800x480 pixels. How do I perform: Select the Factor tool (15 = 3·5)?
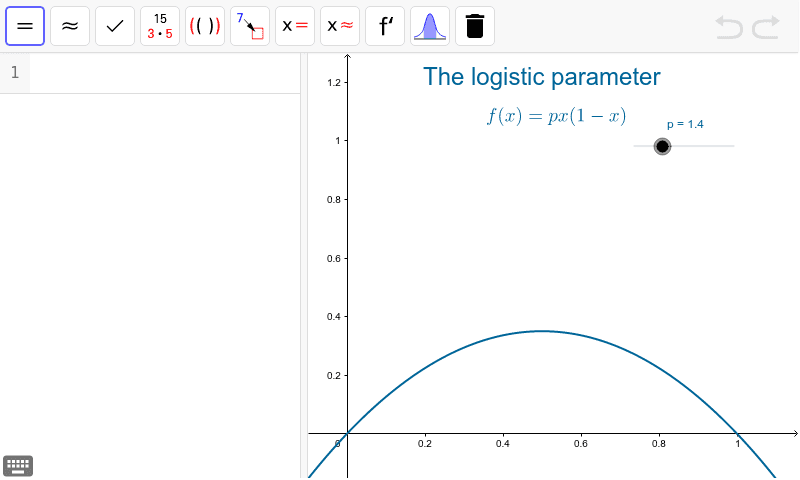pyautogui.click(x=160, y=26)
